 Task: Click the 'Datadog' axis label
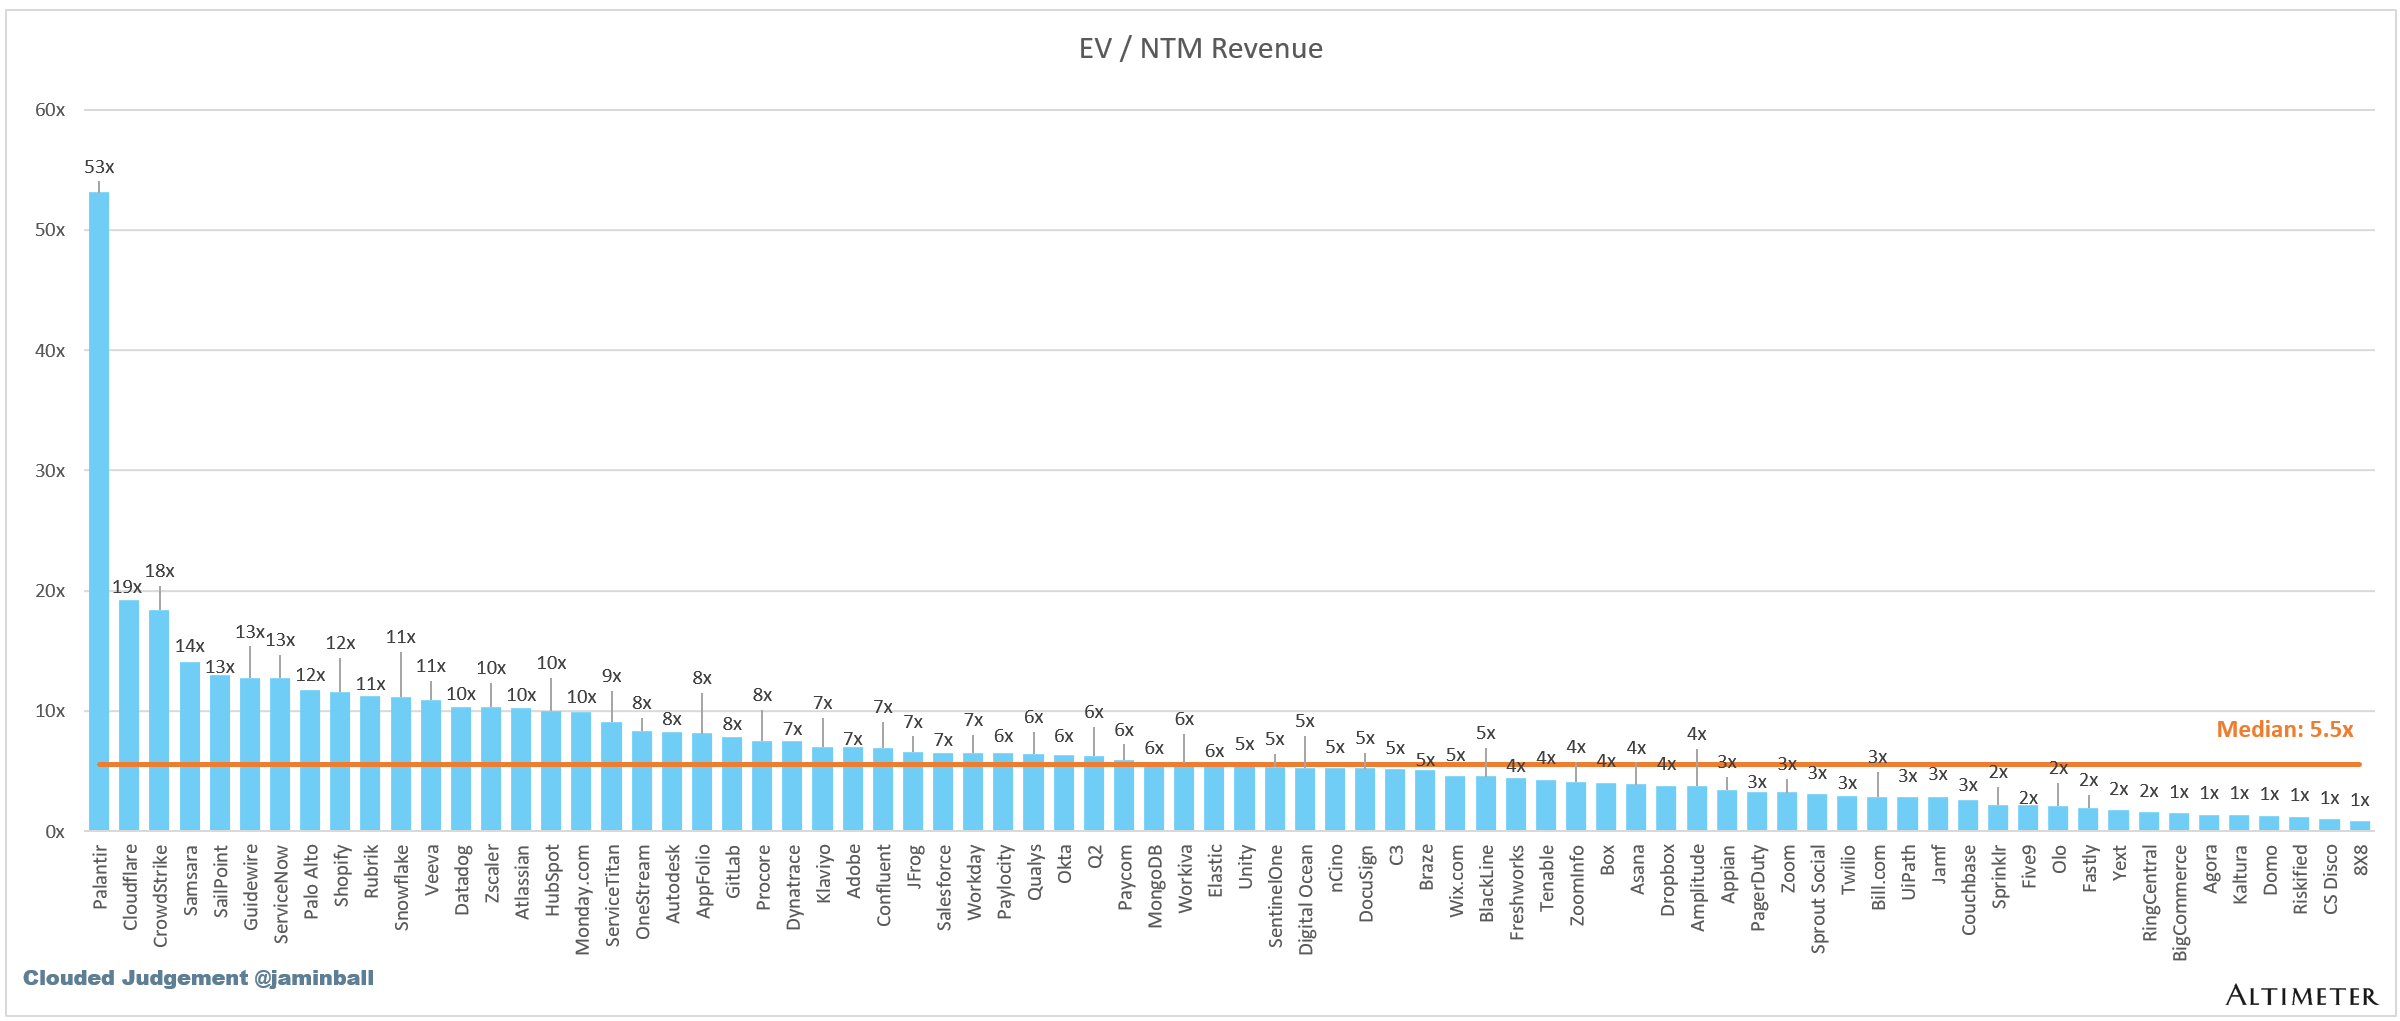click(x=461, y=880)
